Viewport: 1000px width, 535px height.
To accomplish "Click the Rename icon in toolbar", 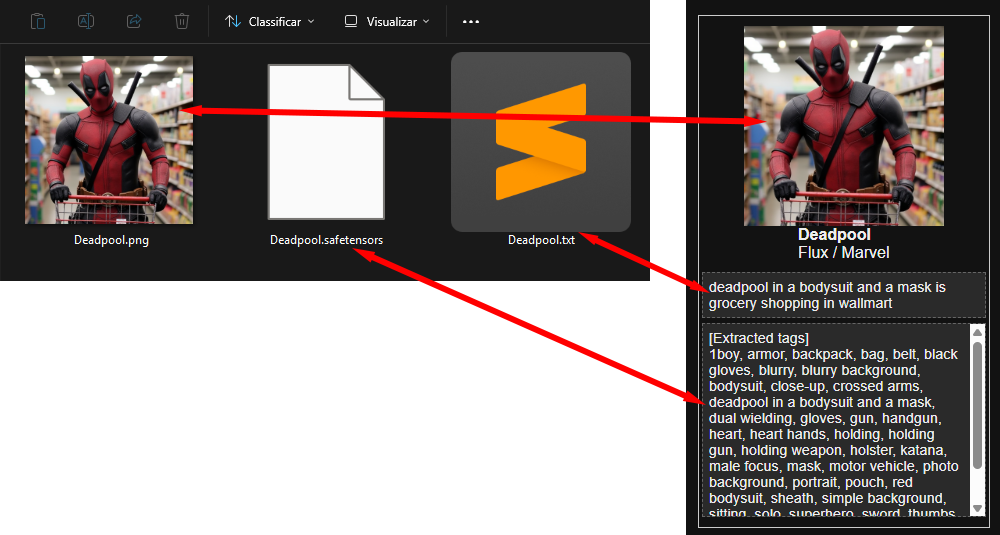I will (86, 21).
